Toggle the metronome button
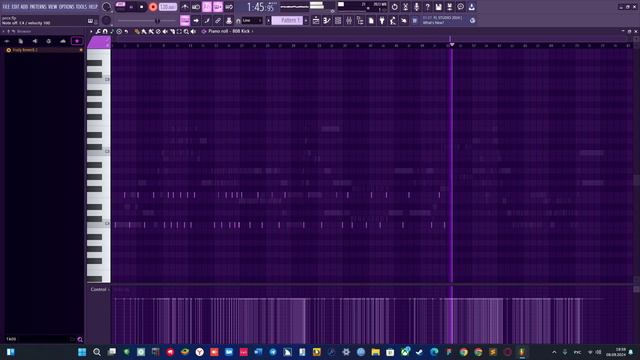640x360 pixels. (x=185, y=7)
